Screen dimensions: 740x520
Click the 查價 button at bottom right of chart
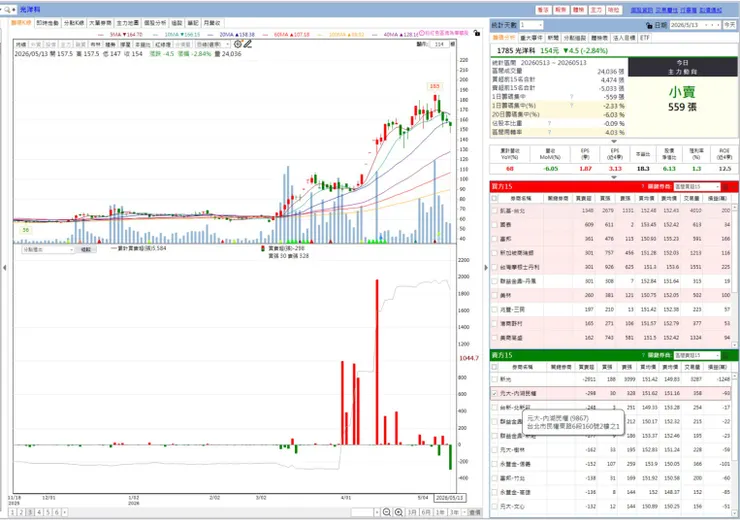point(475,512)
